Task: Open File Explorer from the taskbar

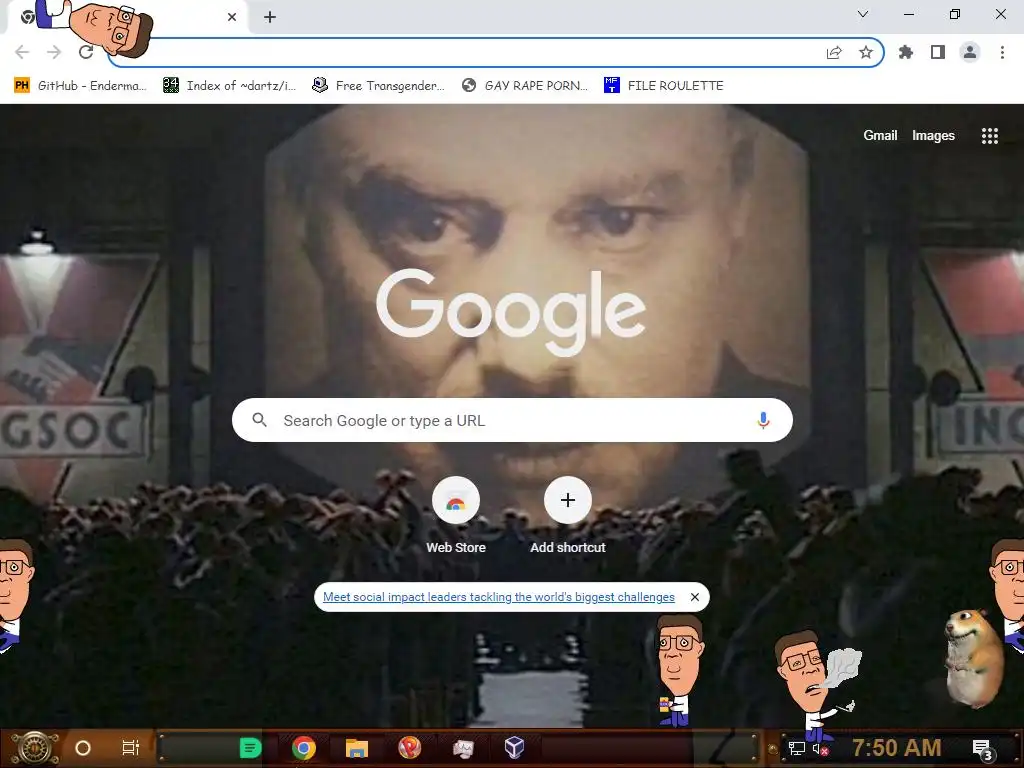Action: (x=357, y=748)
